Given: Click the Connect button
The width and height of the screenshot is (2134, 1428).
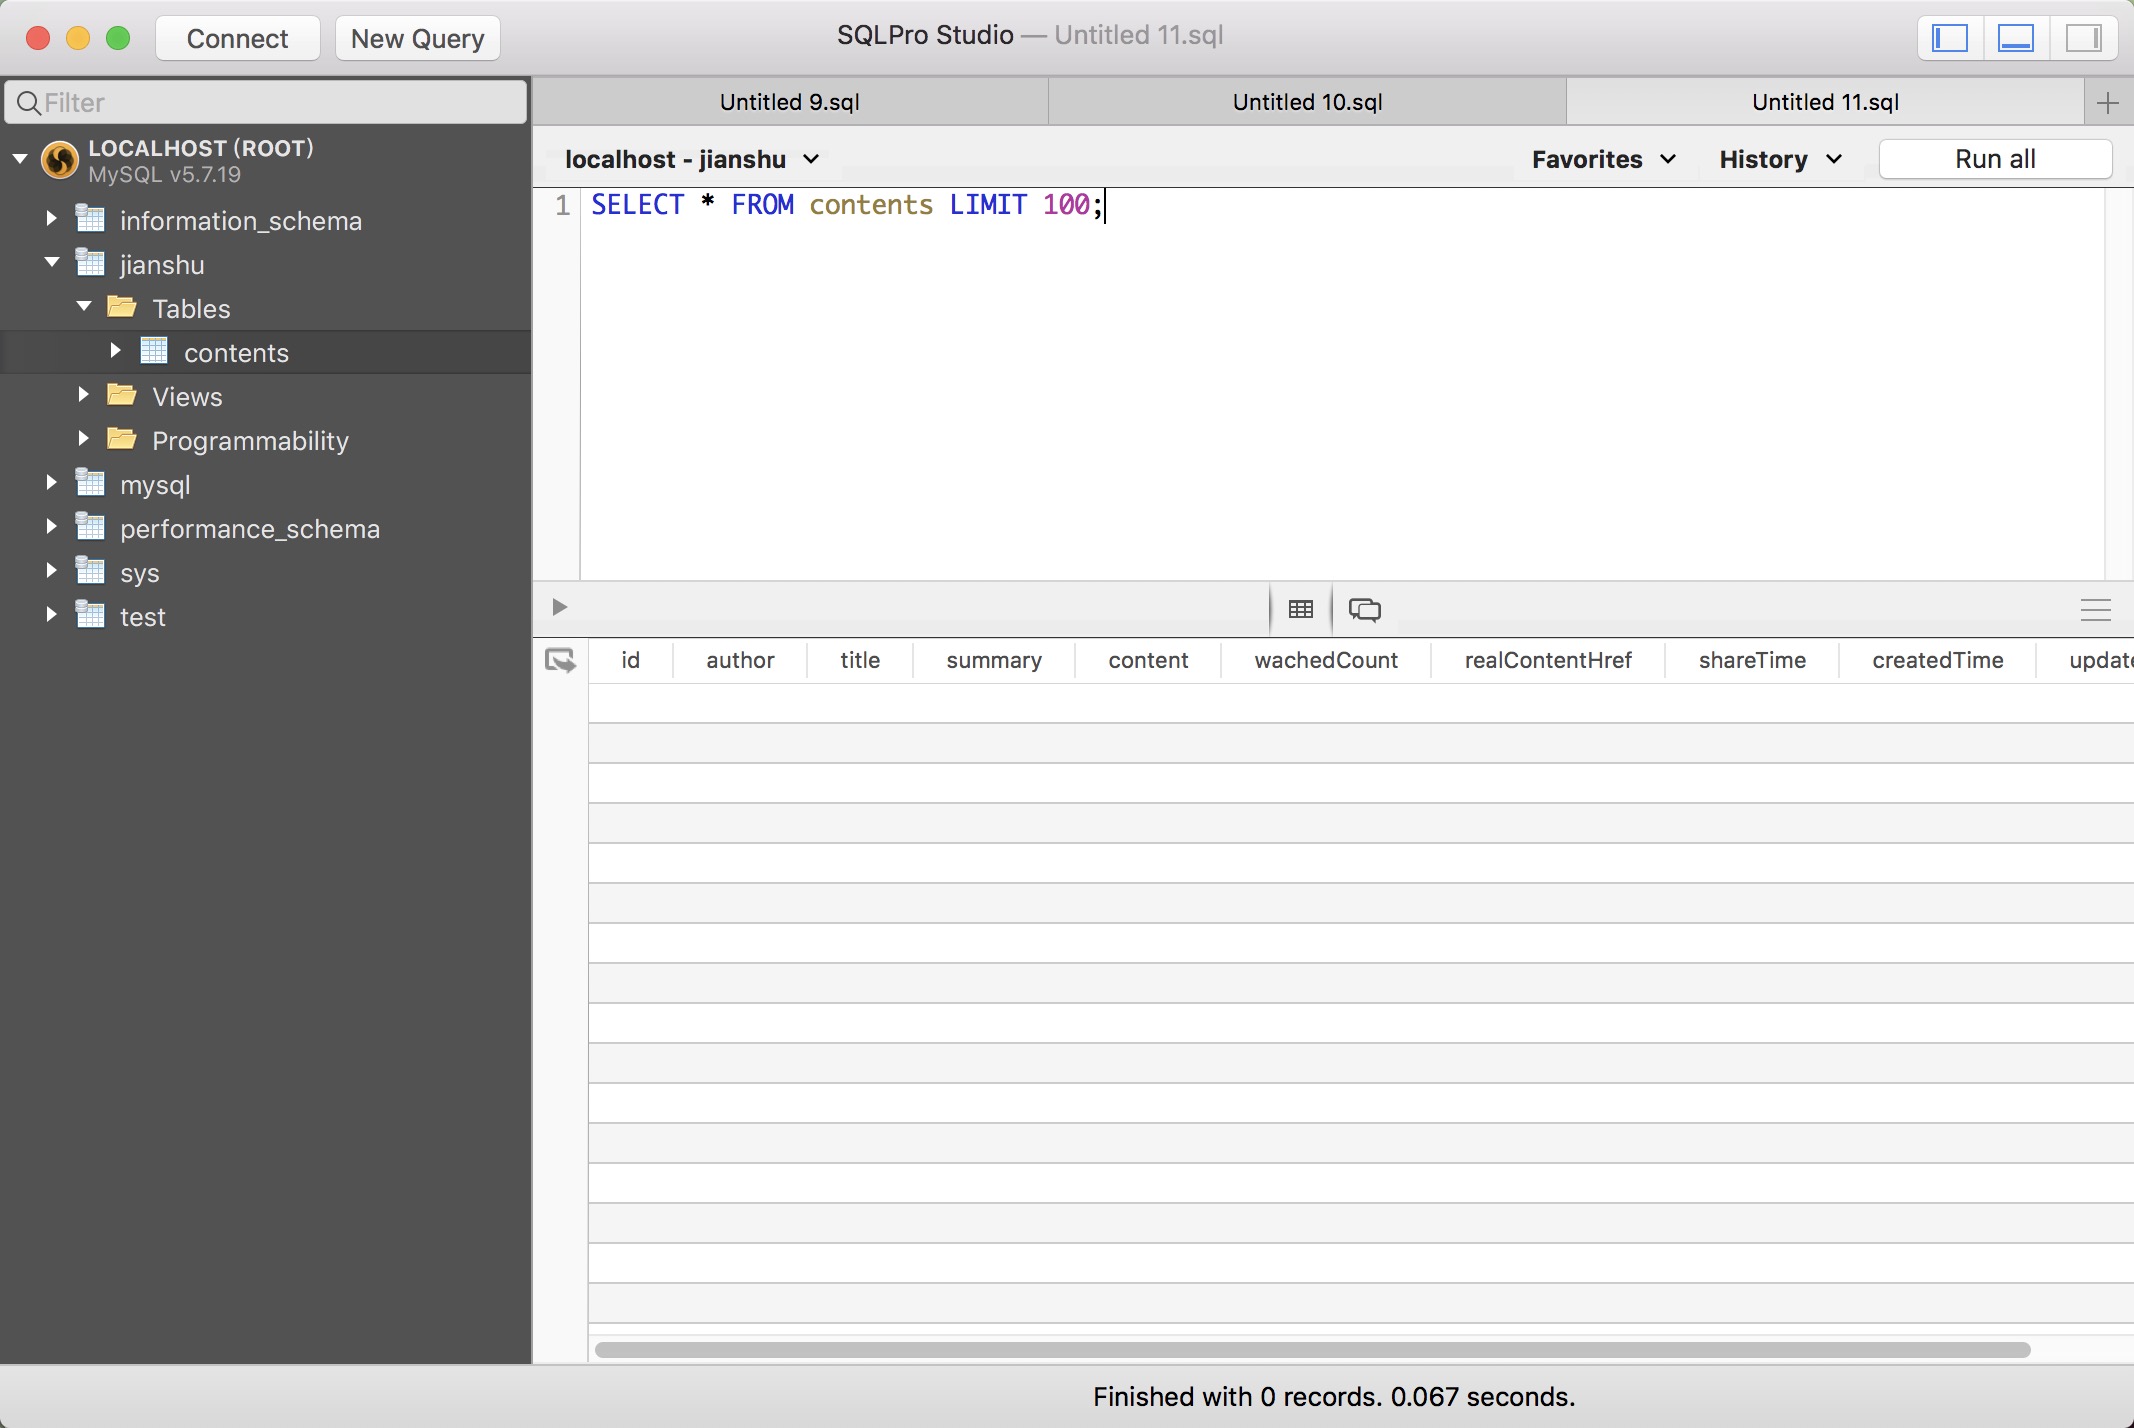Looking at the screenshot, I should [237, 39].
